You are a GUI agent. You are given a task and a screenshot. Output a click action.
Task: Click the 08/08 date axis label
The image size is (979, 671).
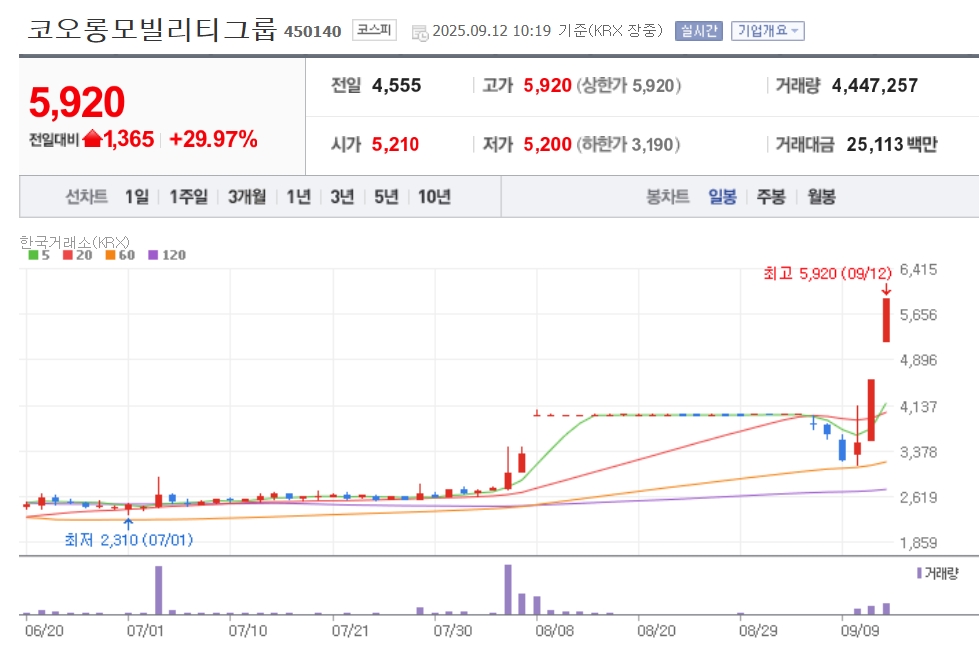554,630
